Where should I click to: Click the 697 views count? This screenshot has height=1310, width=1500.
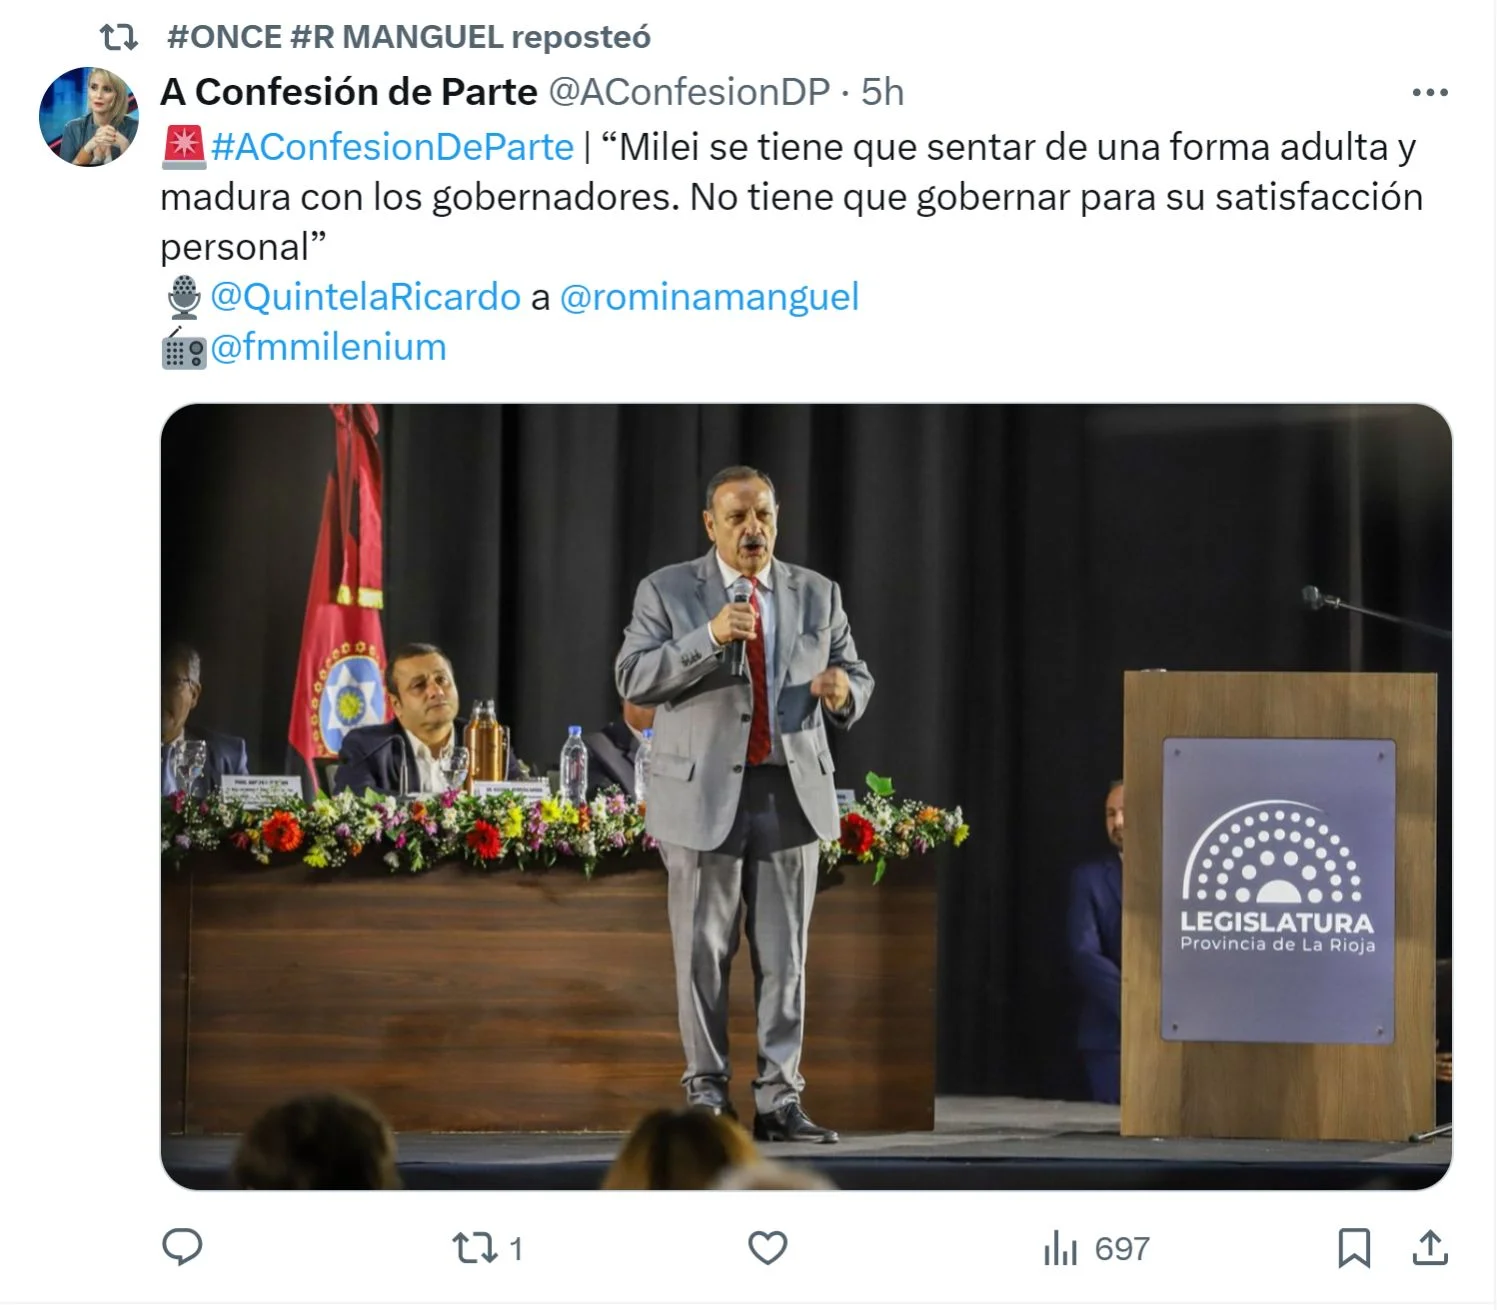tap(1122, 1249)
